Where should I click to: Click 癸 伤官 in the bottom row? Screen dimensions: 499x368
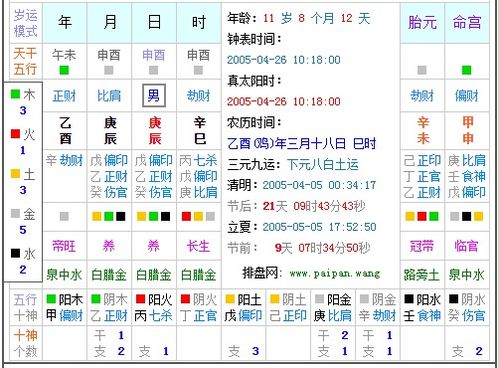tap(467, 315)
